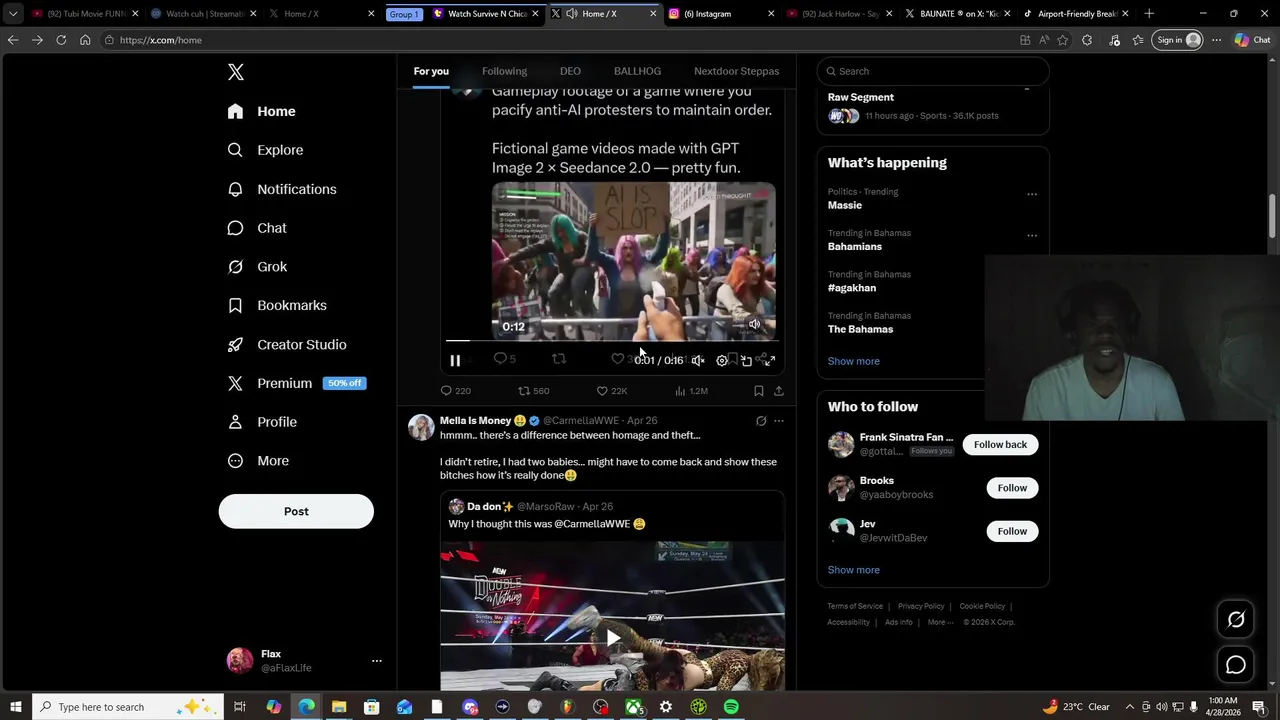
Task: Open picture-in-picture for the video
Action: tap(746, 361)
